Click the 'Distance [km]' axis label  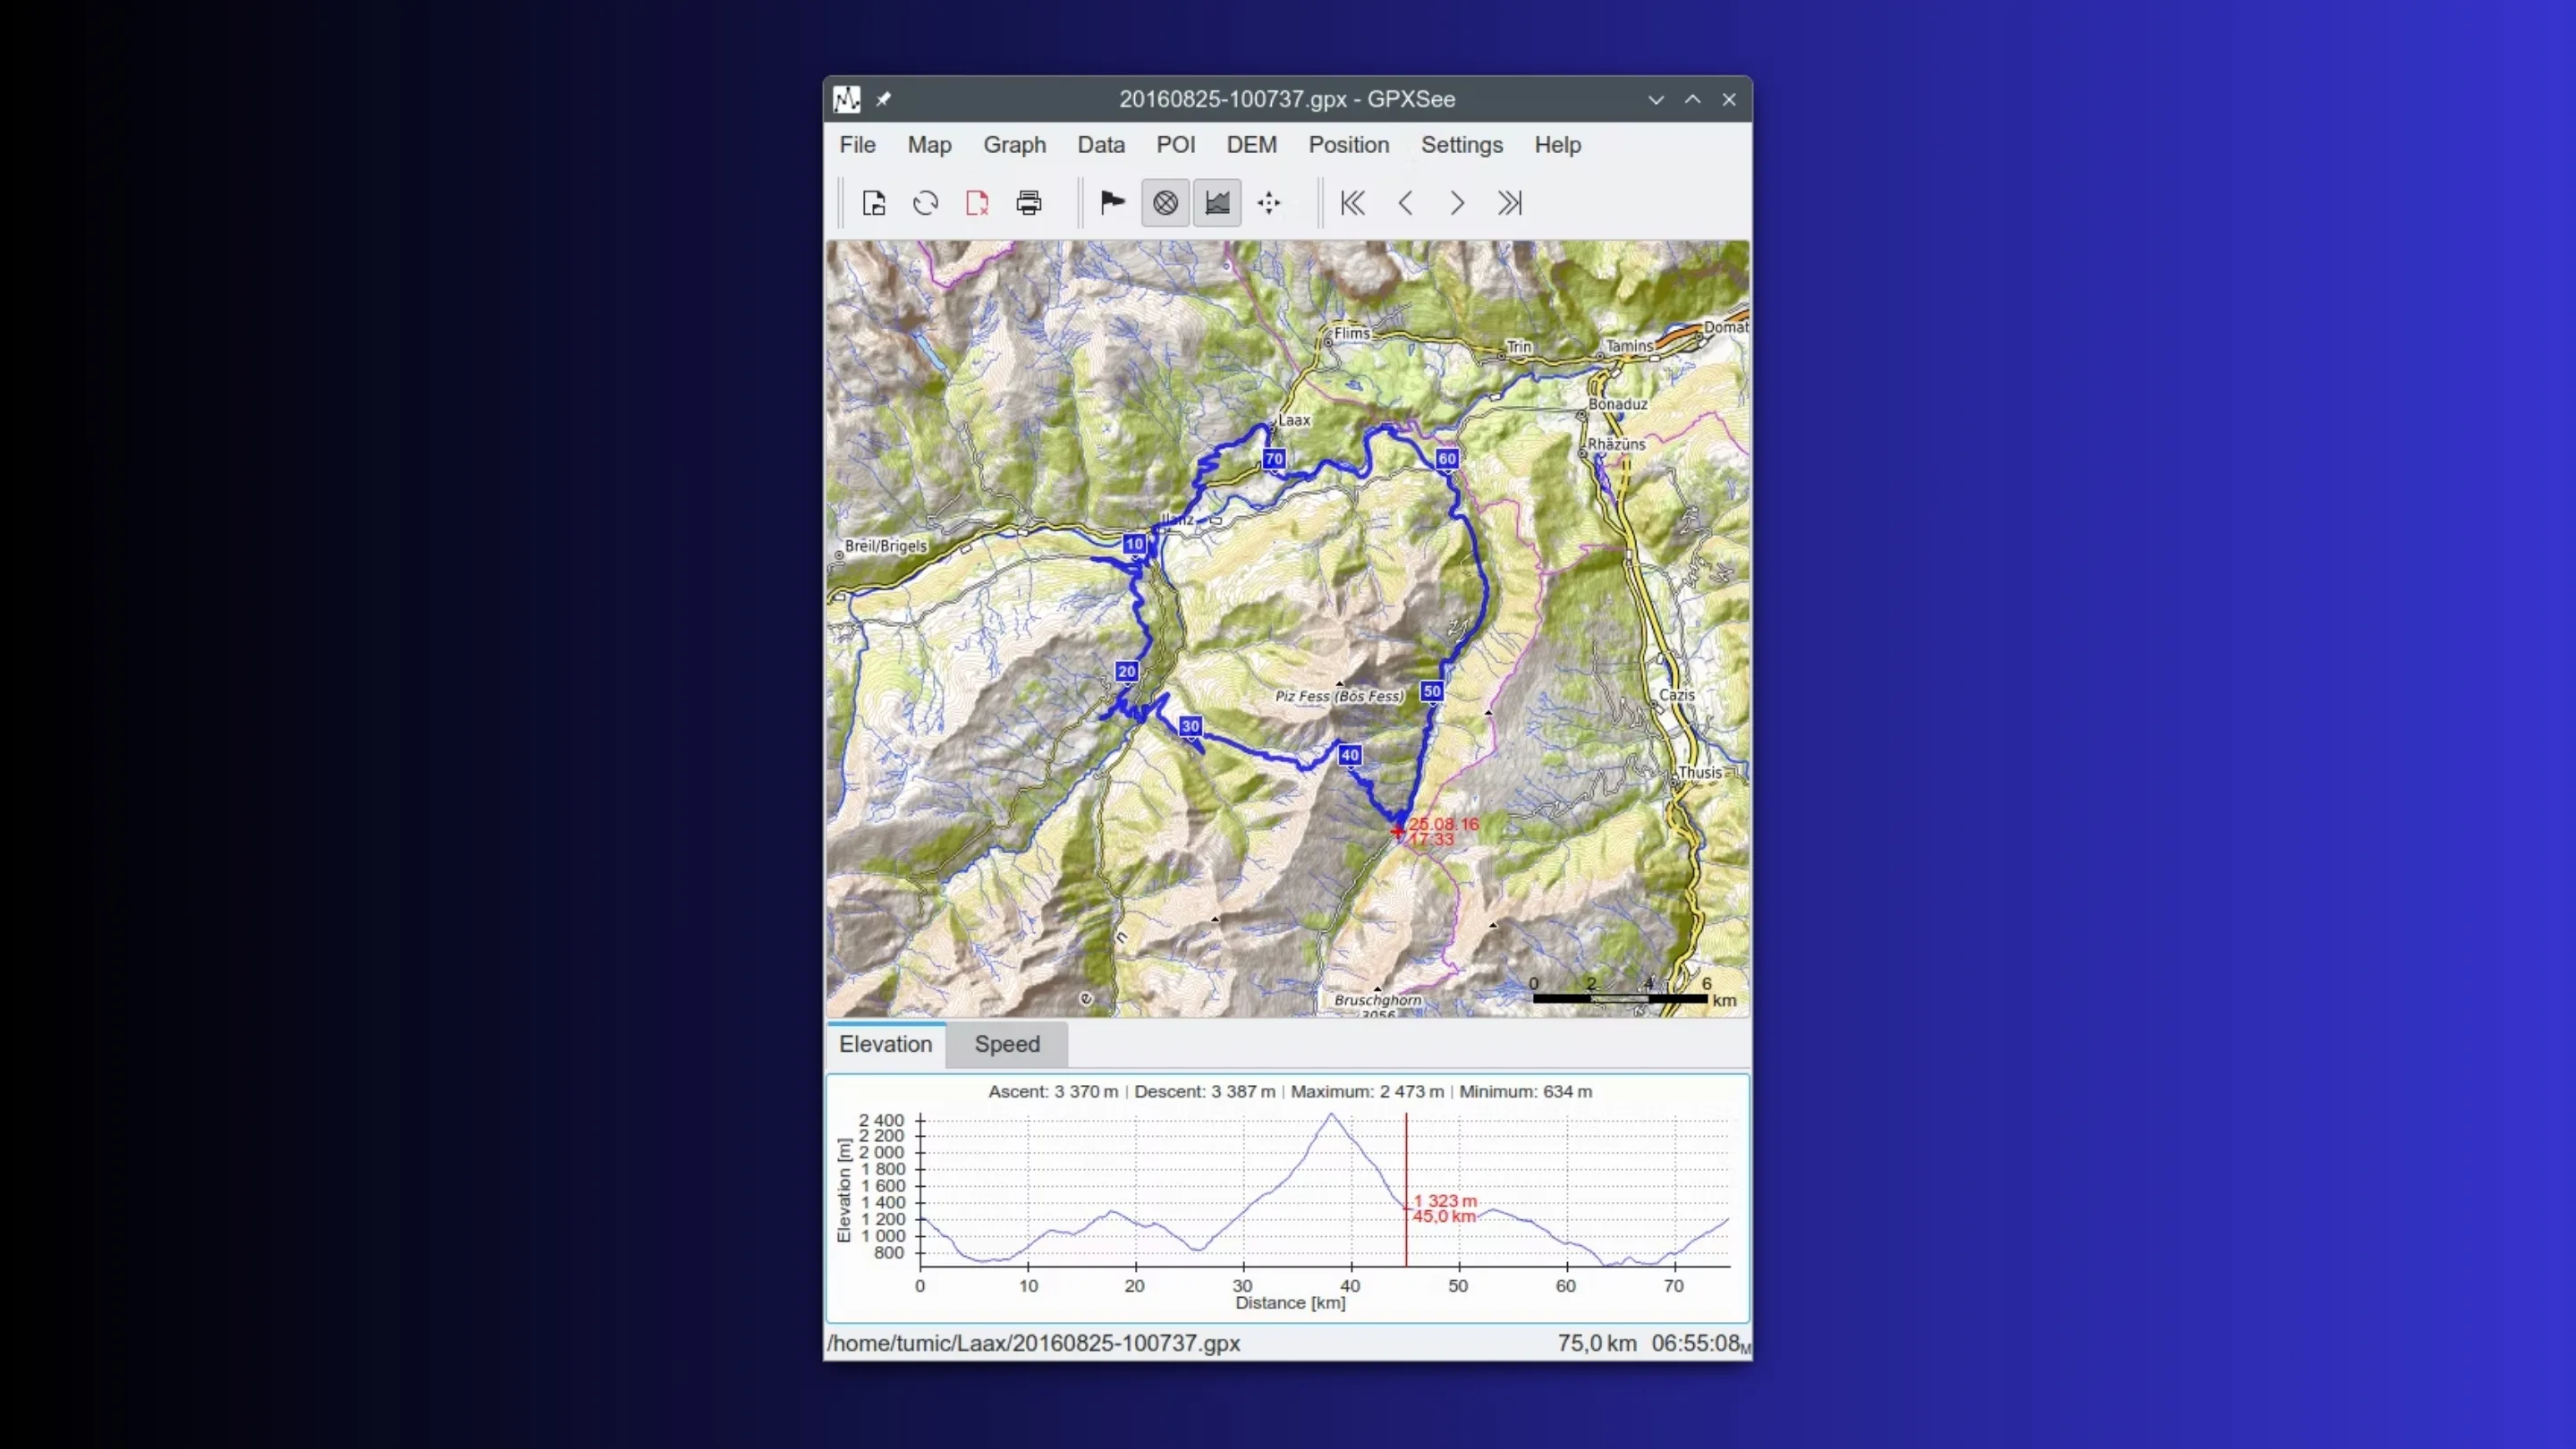tap(1290, 1303)
